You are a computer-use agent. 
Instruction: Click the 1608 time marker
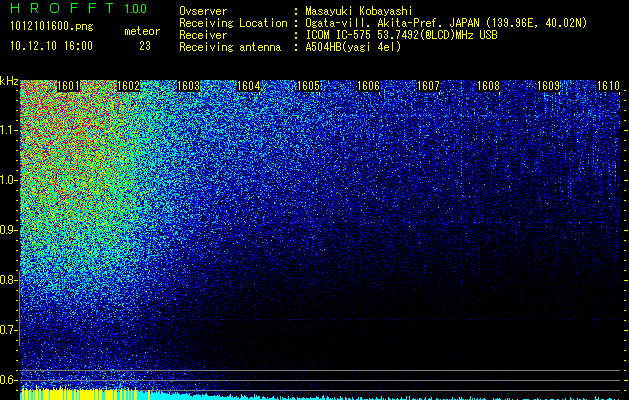[489, 86]
